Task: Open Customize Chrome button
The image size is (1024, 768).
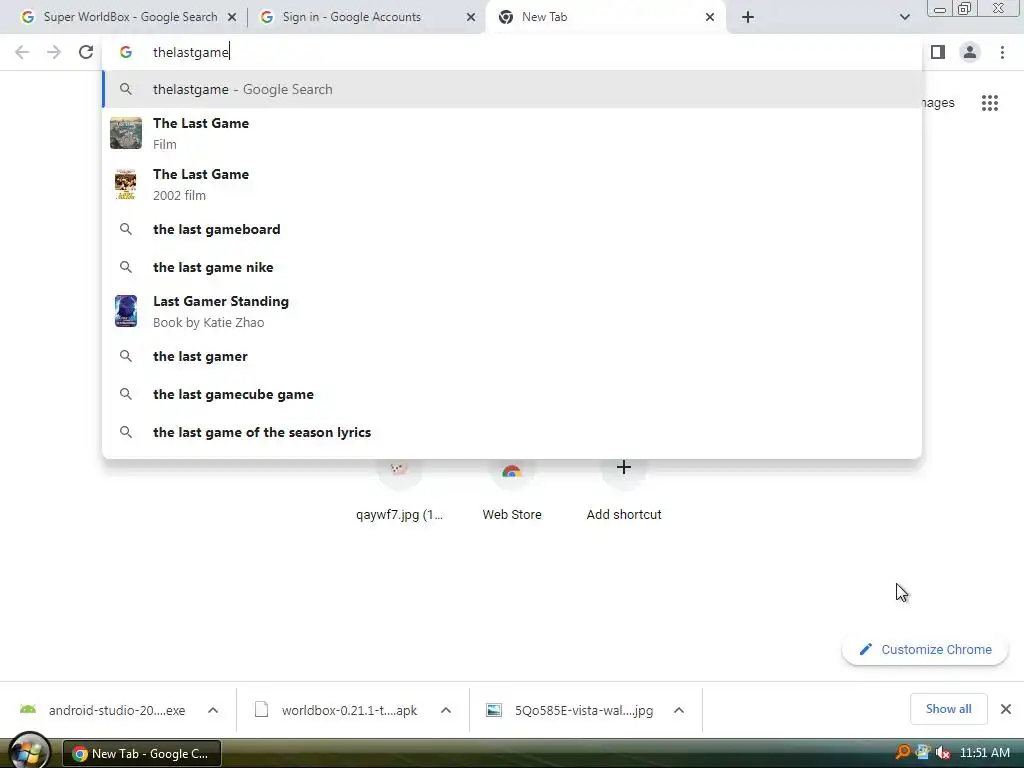Action: pyautogui.click(x=925, y=649)
